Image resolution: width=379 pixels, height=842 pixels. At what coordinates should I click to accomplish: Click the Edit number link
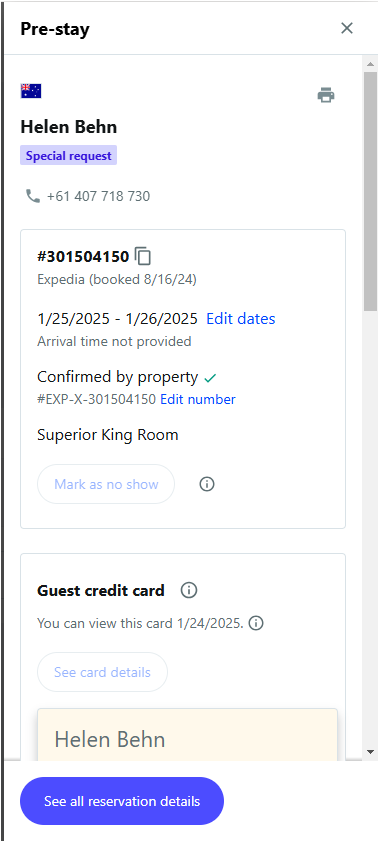click(x=198, y=399)
